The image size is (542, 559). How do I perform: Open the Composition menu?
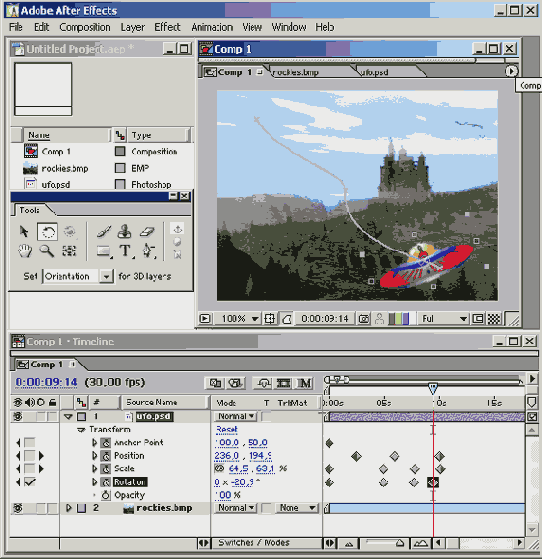point(85,27)
